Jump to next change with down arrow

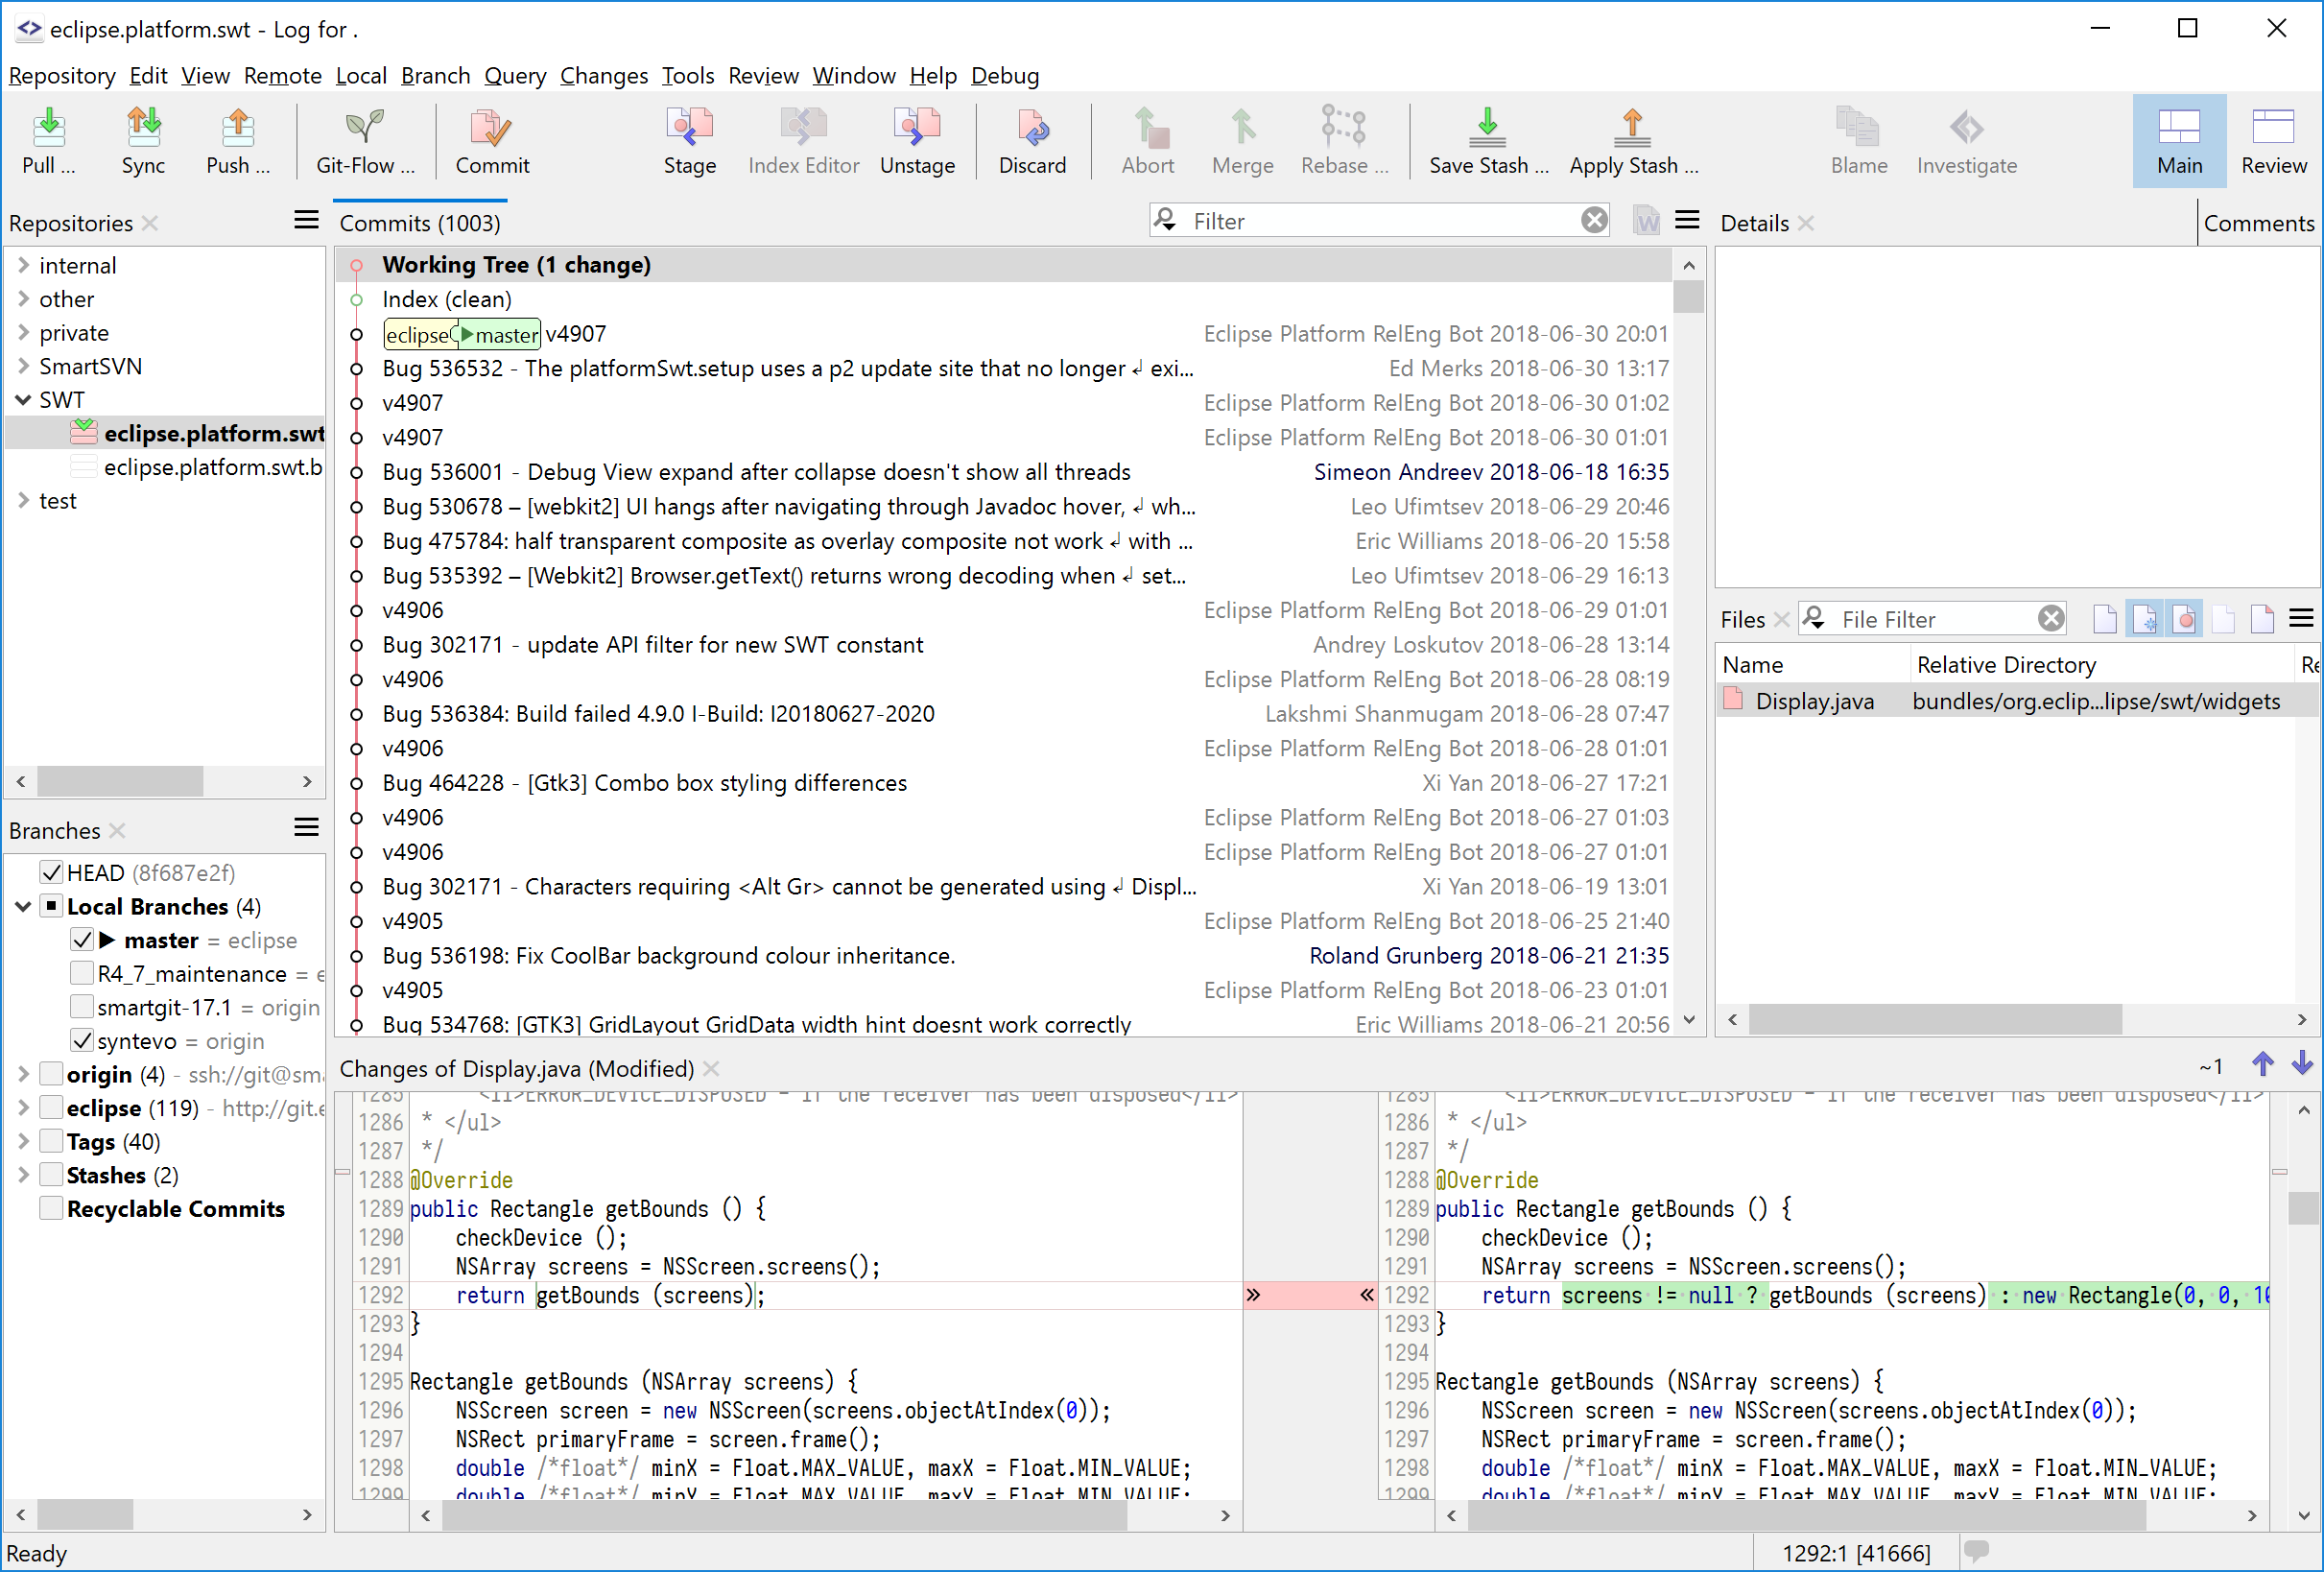point(2301,1064)
